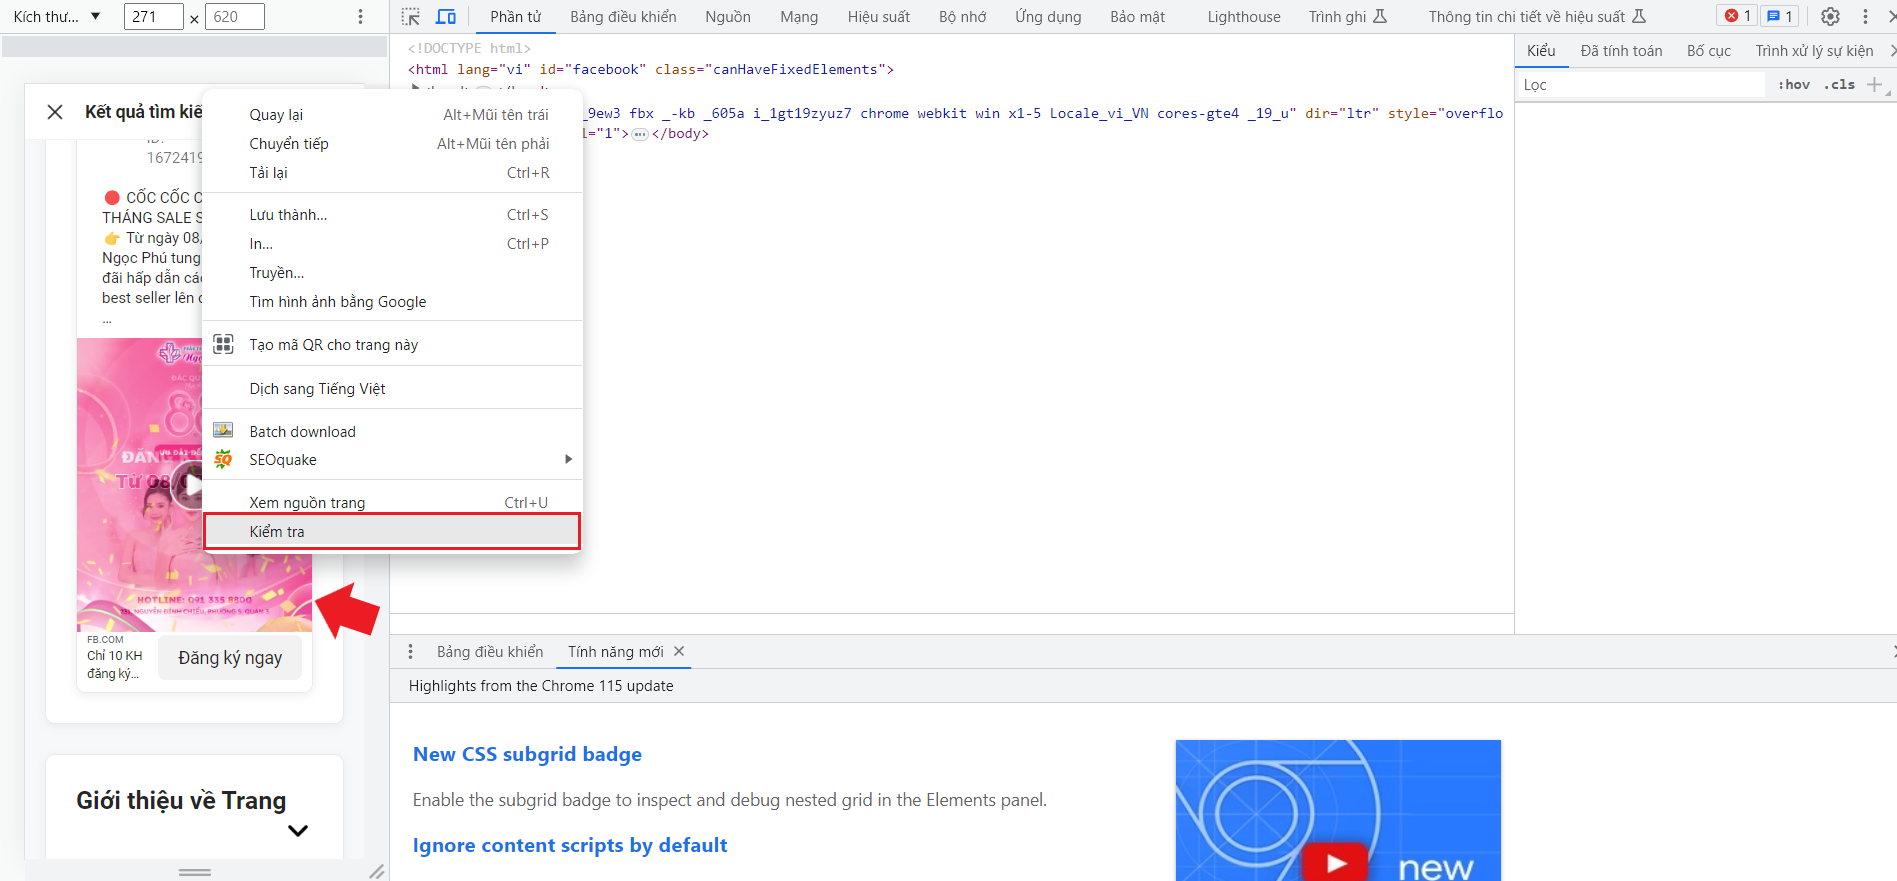Click the Batch download icon

click(x=224, y=431)
